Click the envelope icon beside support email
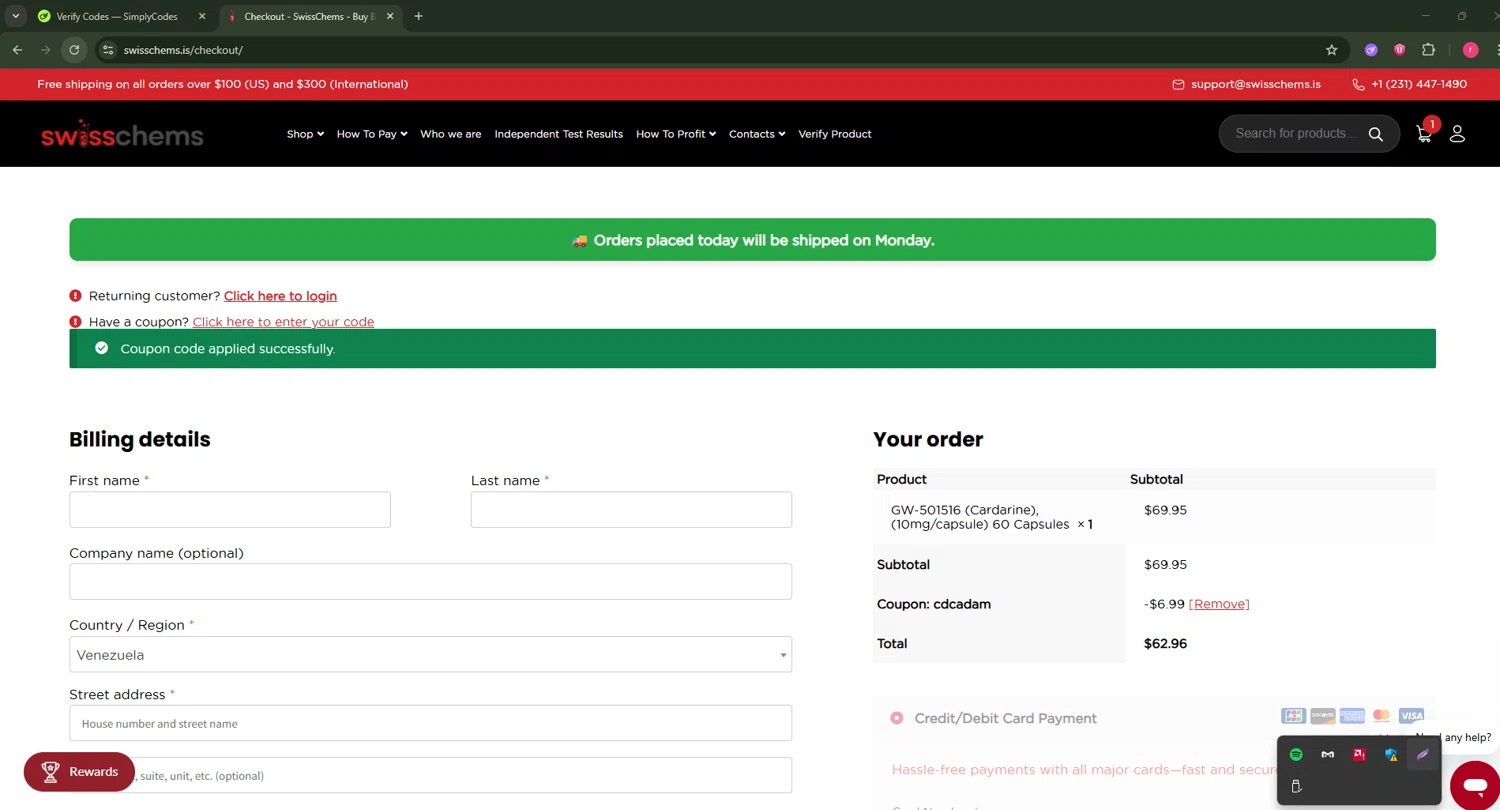The width and height of the screenshot is (1500, 810). point(1178,85)
